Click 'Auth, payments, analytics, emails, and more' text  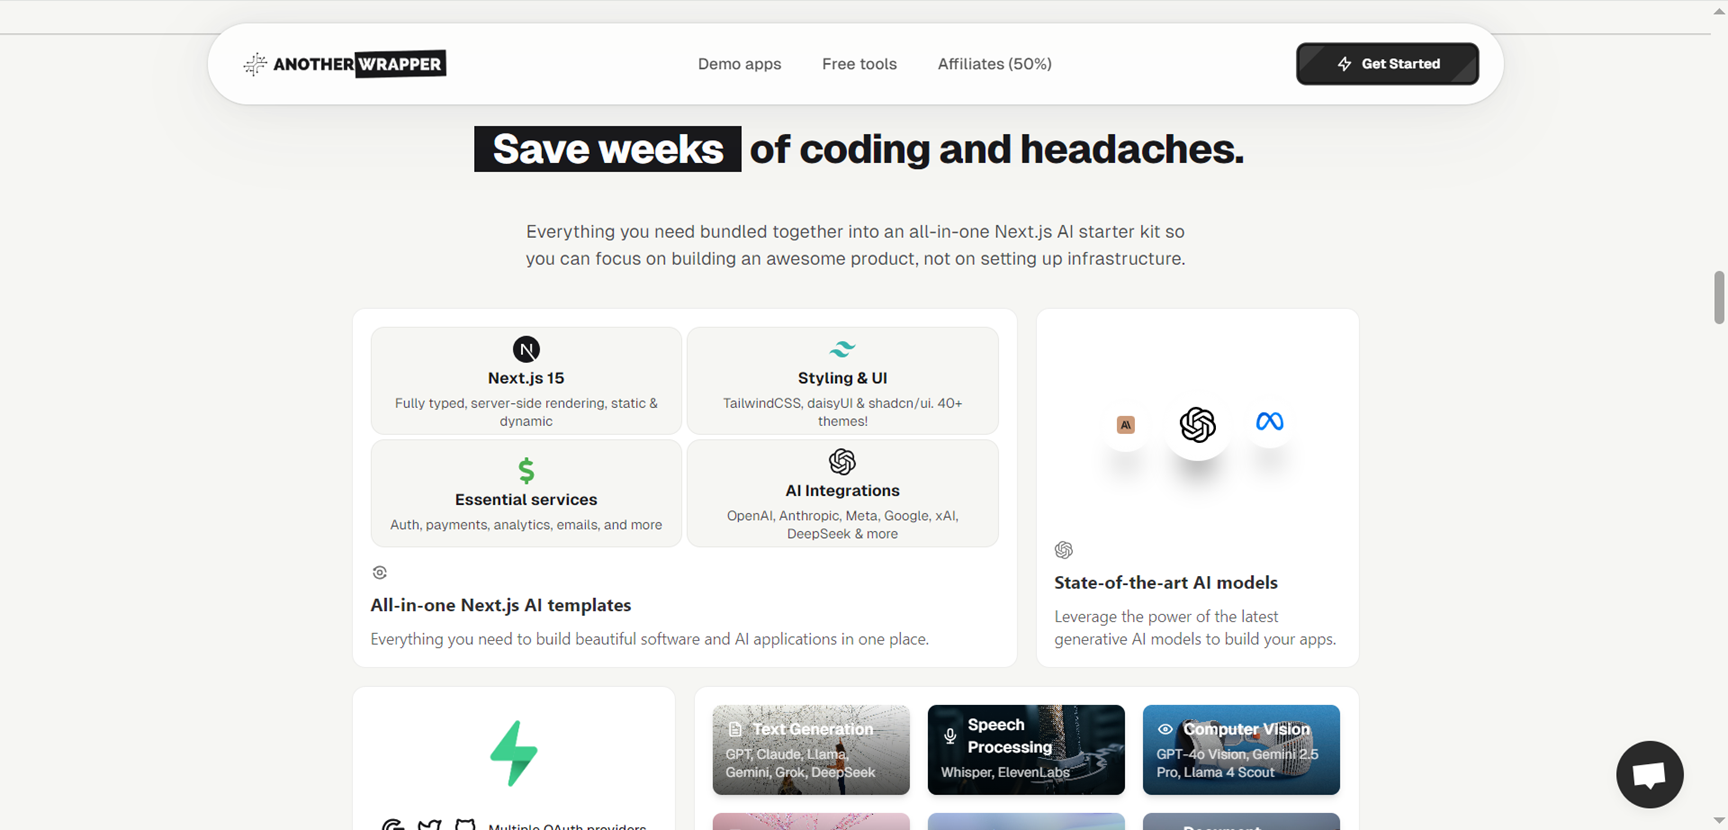pos(526,525)
